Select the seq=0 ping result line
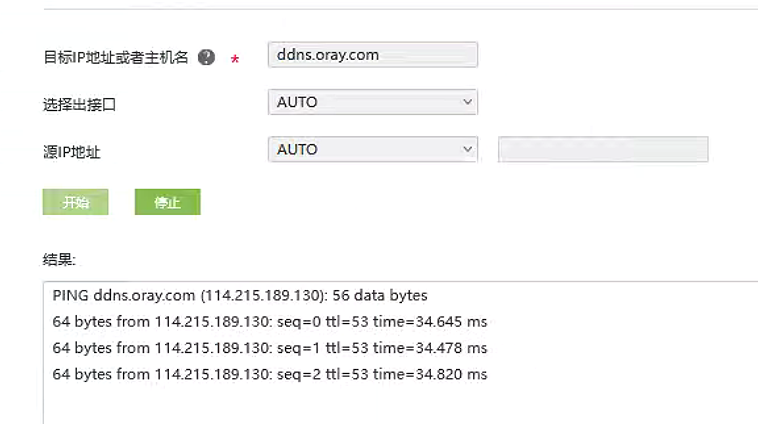758x424 pixels. coord(269,322)
